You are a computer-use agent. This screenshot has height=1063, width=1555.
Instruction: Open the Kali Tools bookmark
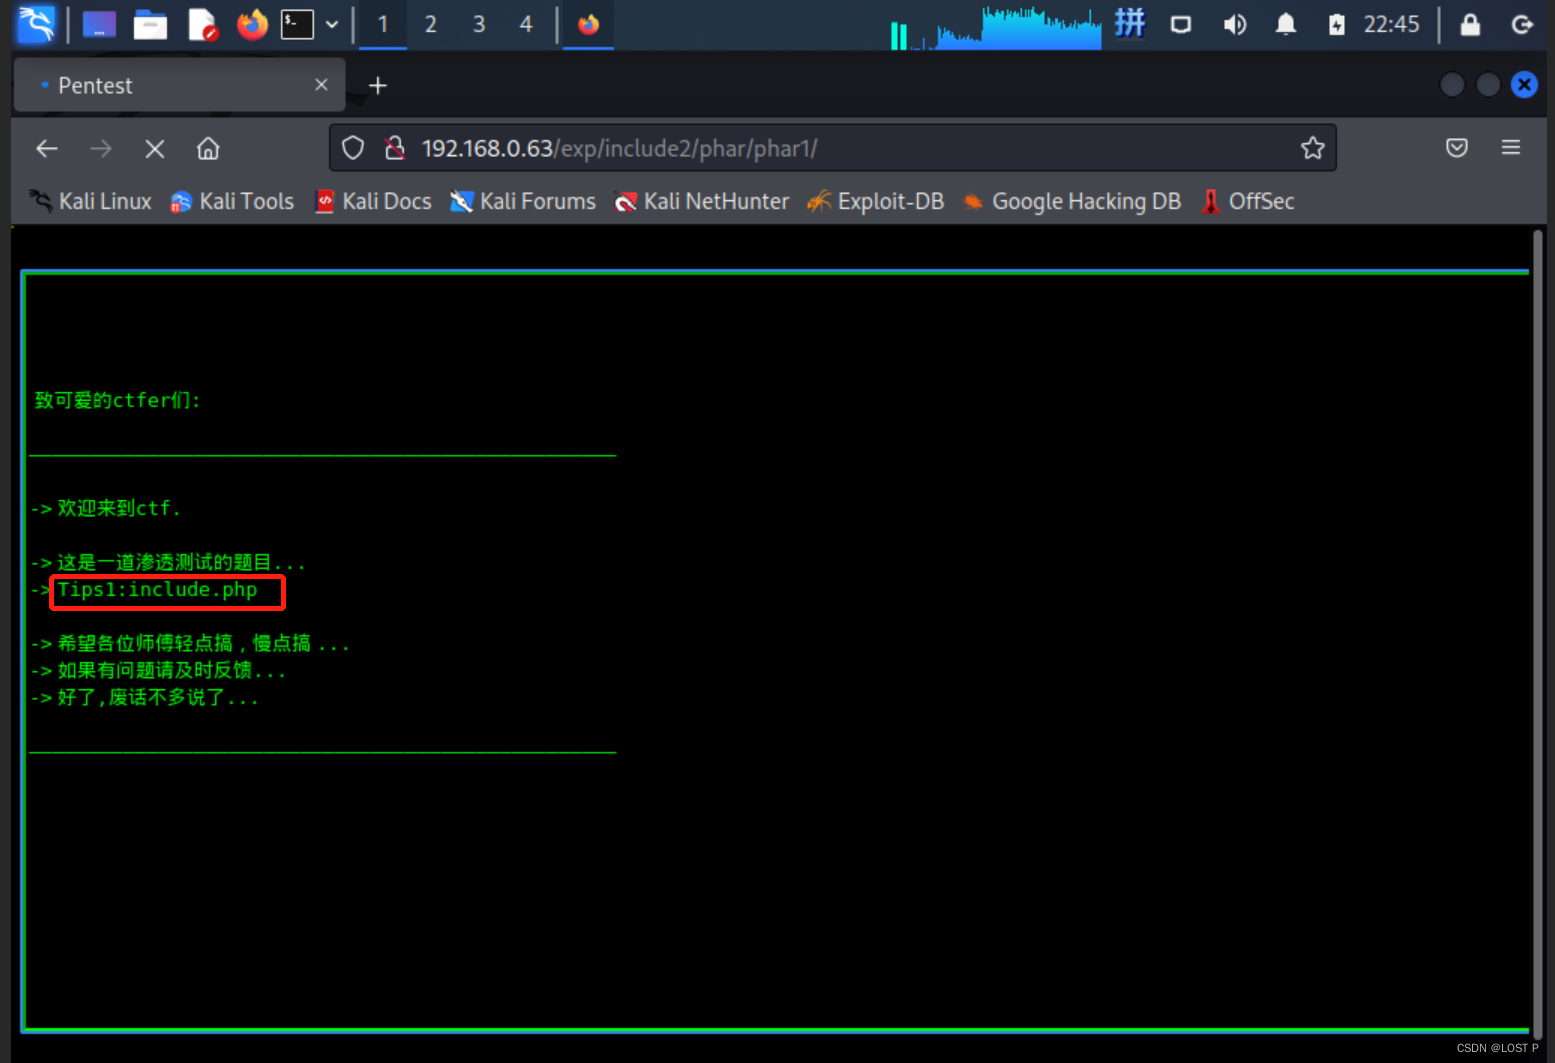click(232, 201)
